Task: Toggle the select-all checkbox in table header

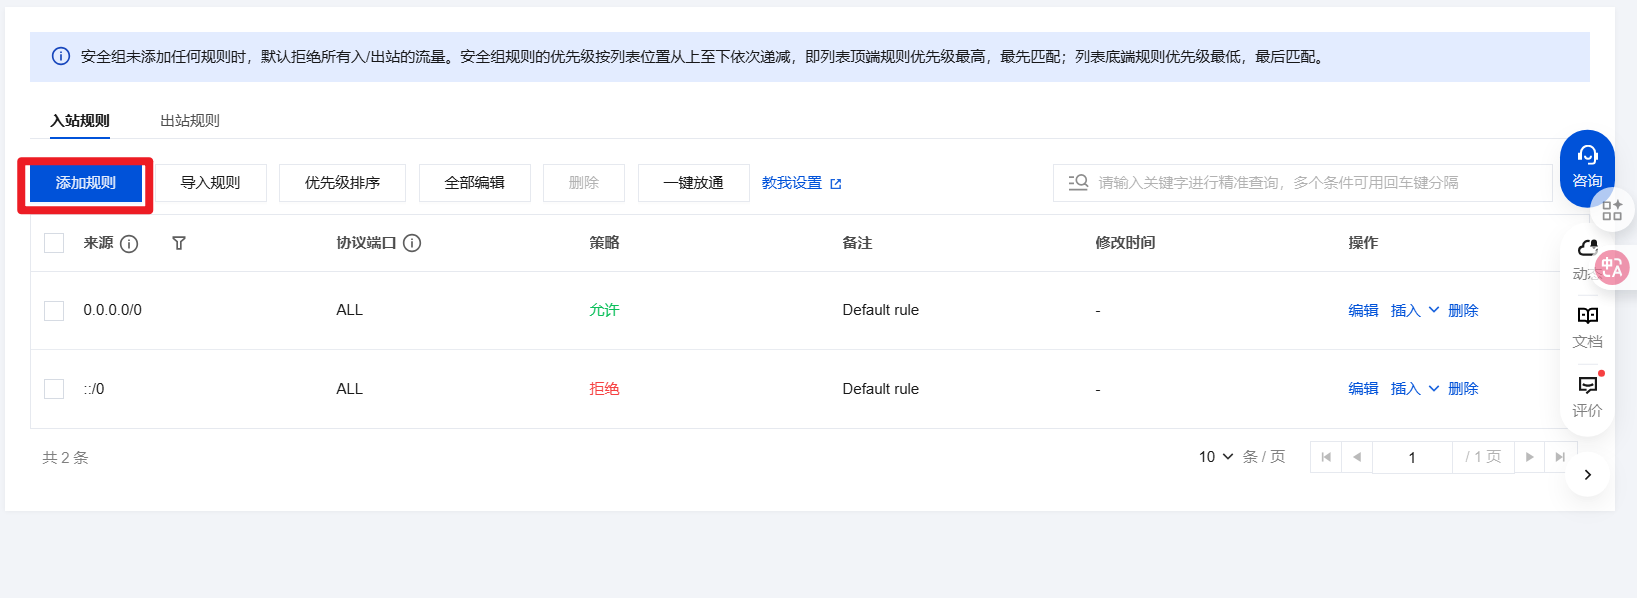Action: [x=54, y=243]
